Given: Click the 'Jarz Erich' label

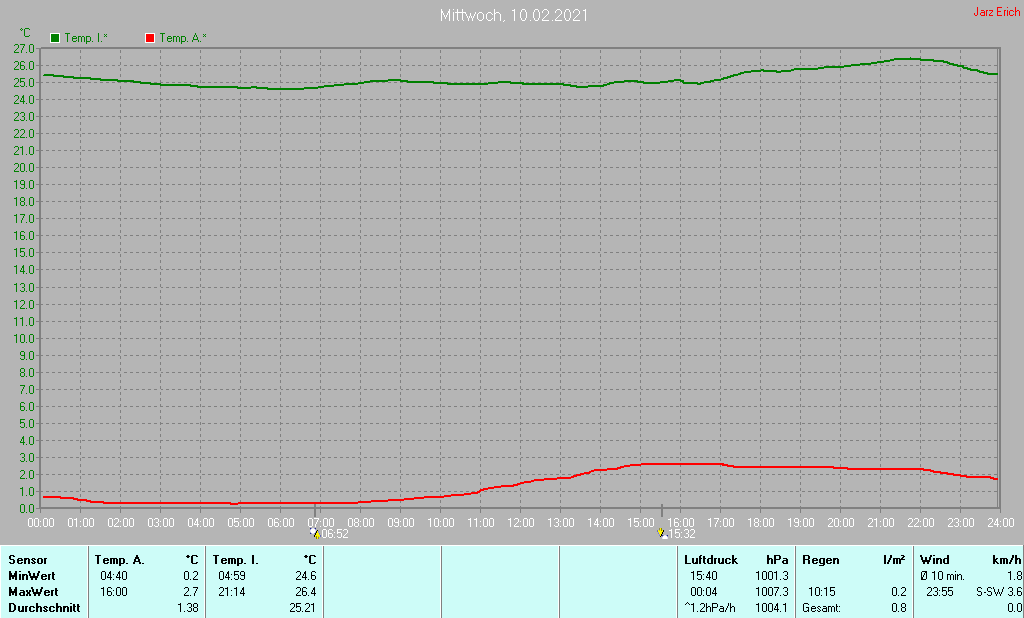Looking at the screenshot, I should click(x=997, y=12).
